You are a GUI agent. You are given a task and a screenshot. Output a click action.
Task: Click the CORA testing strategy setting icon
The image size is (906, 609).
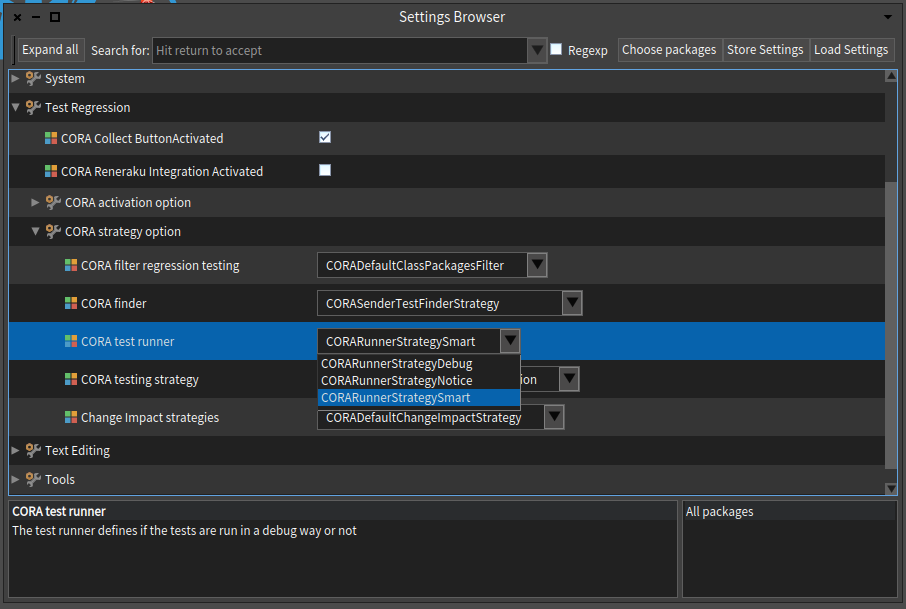coord(70,379)
